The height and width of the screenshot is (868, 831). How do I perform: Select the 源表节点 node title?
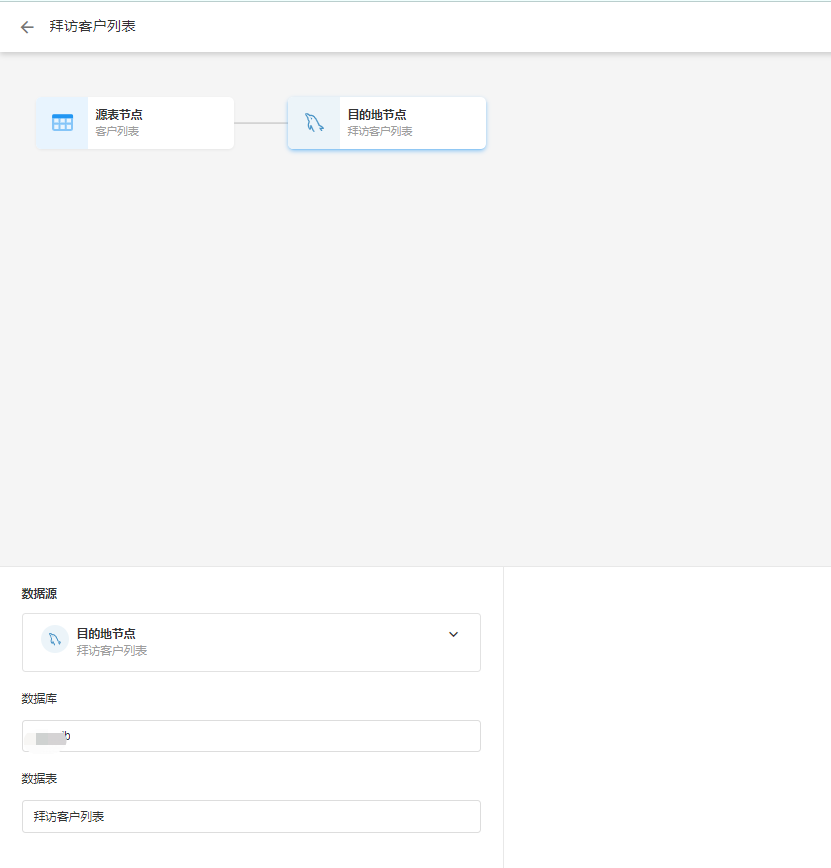pos(119,115)
